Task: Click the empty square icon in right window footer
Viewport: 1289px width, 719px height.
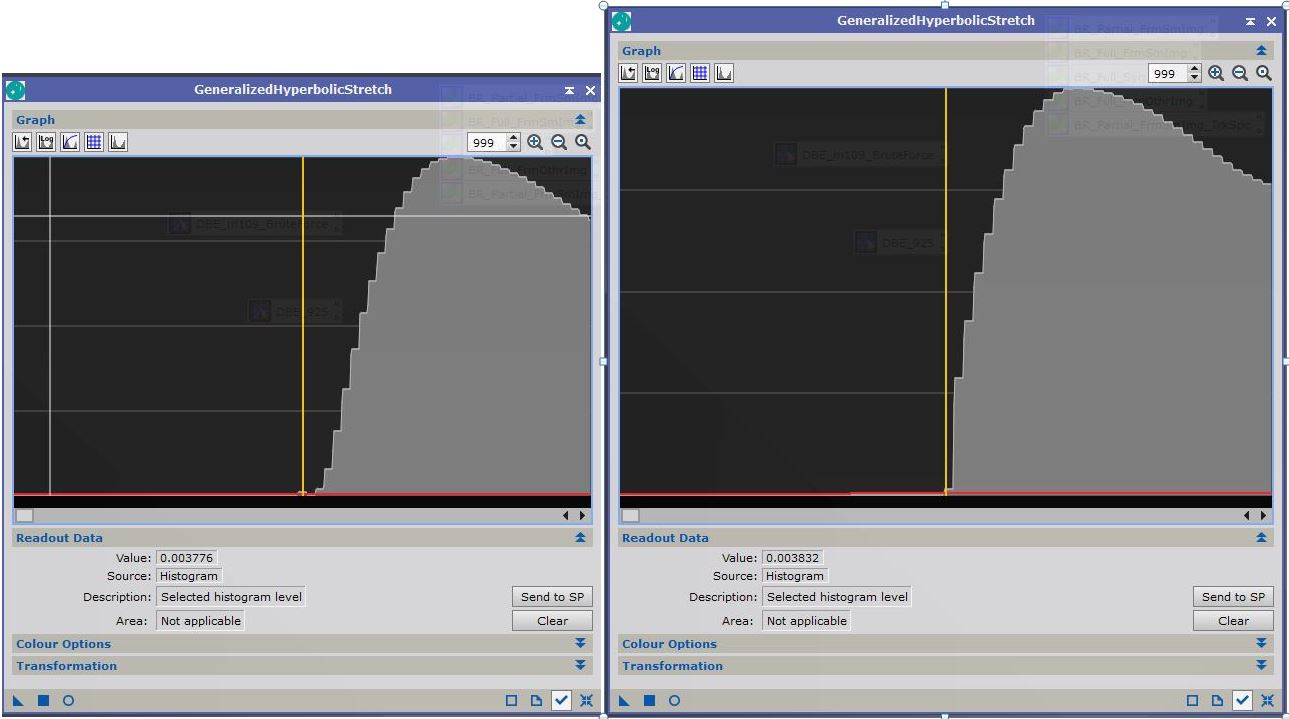Action: click(1192, 701)
